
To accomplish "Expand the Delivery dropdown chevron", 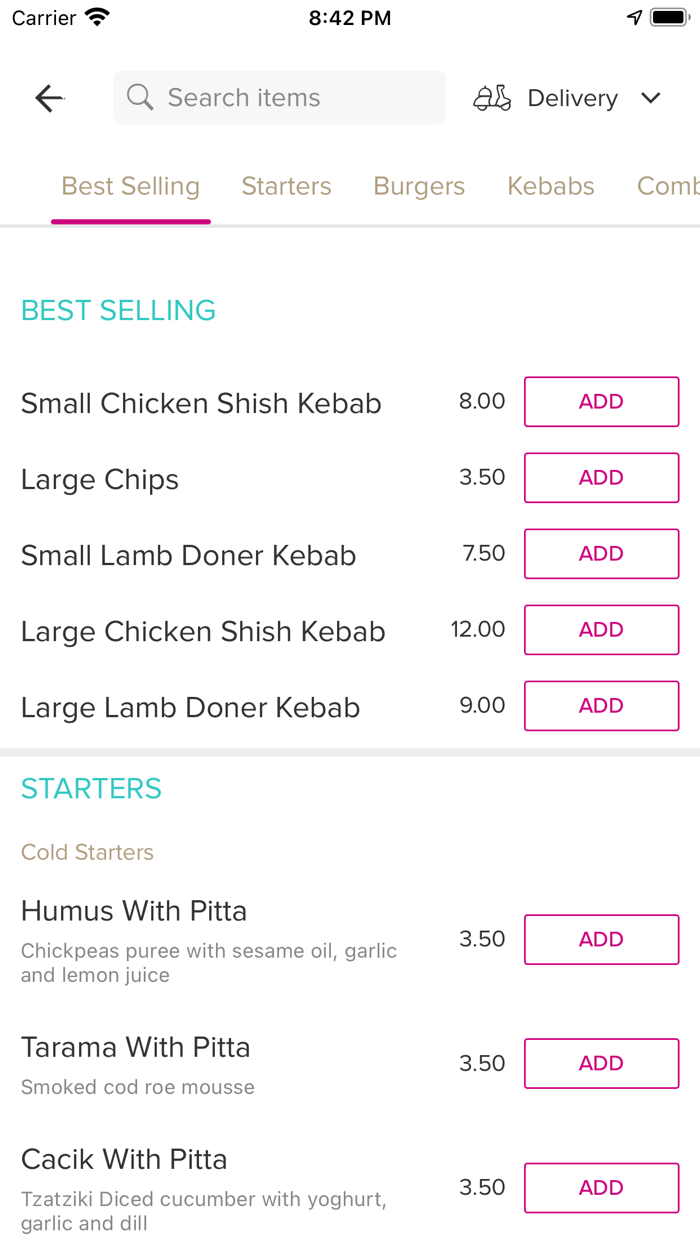I will [x=651, y=98].
